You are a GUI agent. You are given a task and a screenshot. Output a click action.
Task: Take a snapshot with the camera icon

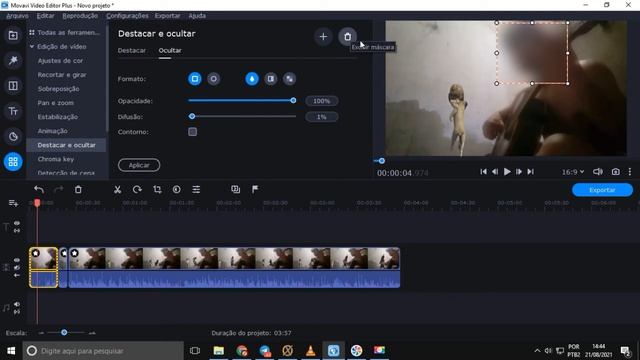pyautogui.click(x=616, y=172)
